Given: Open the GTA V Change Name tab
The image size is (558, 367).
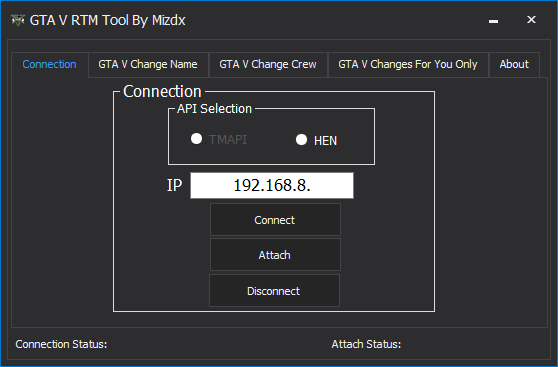Looking at the screenshot, I should tap(148, 64).
